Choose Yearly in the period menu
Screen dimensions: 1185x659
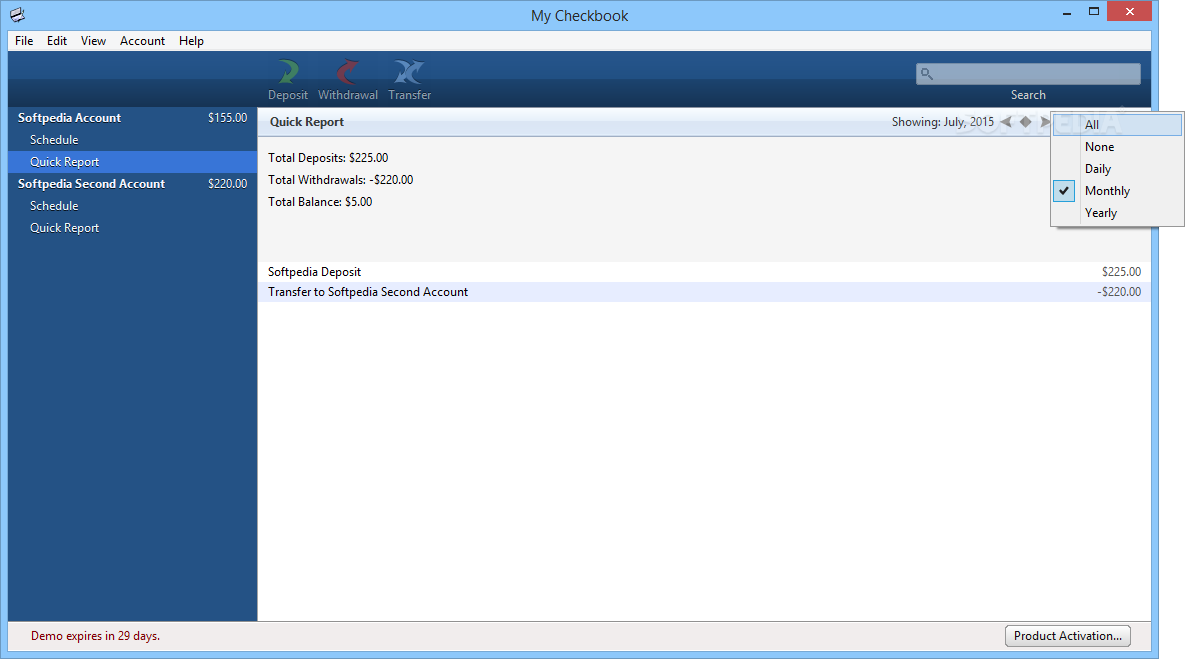click(1117, 212)
